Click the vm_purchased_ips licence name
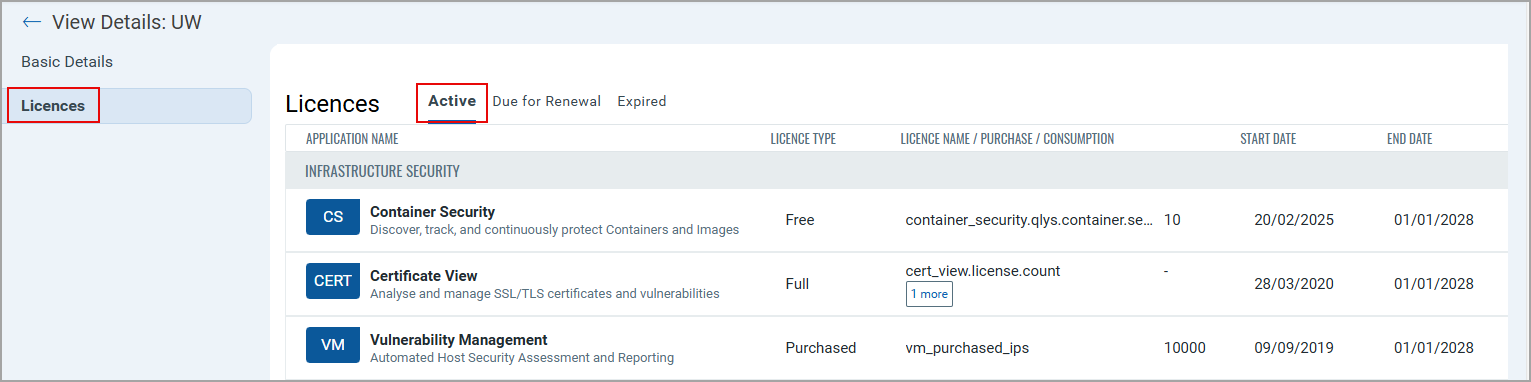 pos(967,348)
